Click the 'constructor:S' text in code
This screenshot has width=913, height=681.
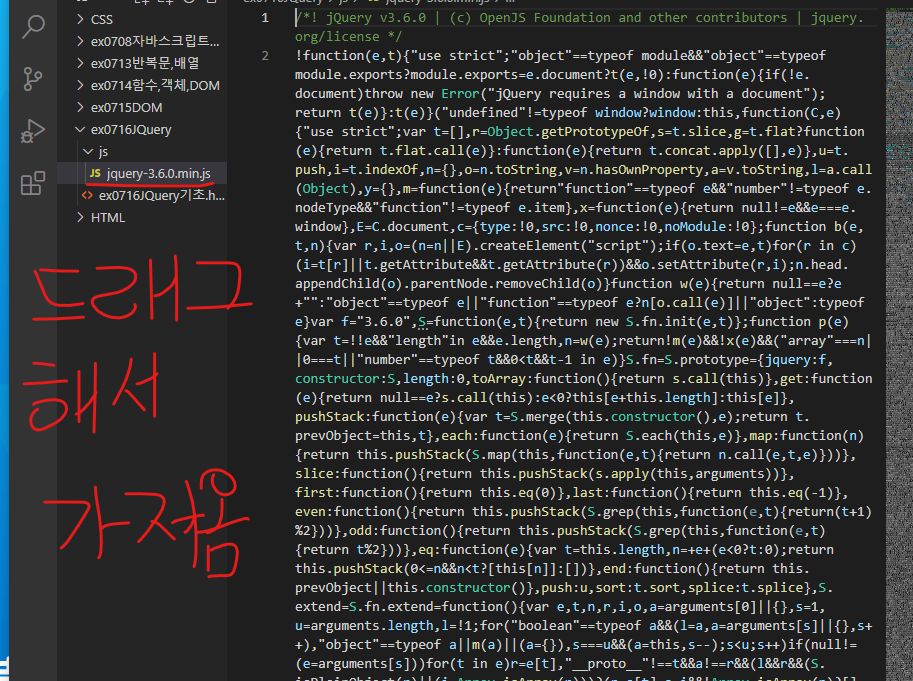pyautogui.click(x=345, y=379)
